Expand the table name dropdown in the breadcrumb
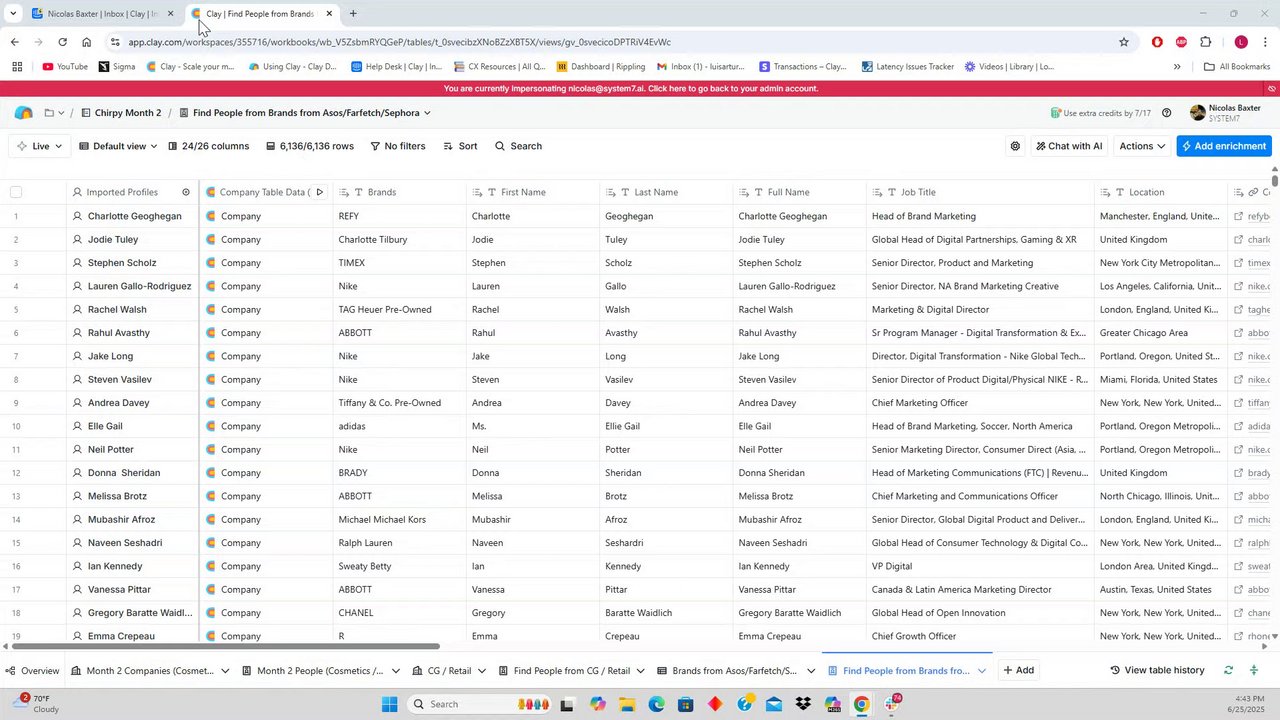The height and width of the screenshot is (720, 1280). click(x=427, y=113)
